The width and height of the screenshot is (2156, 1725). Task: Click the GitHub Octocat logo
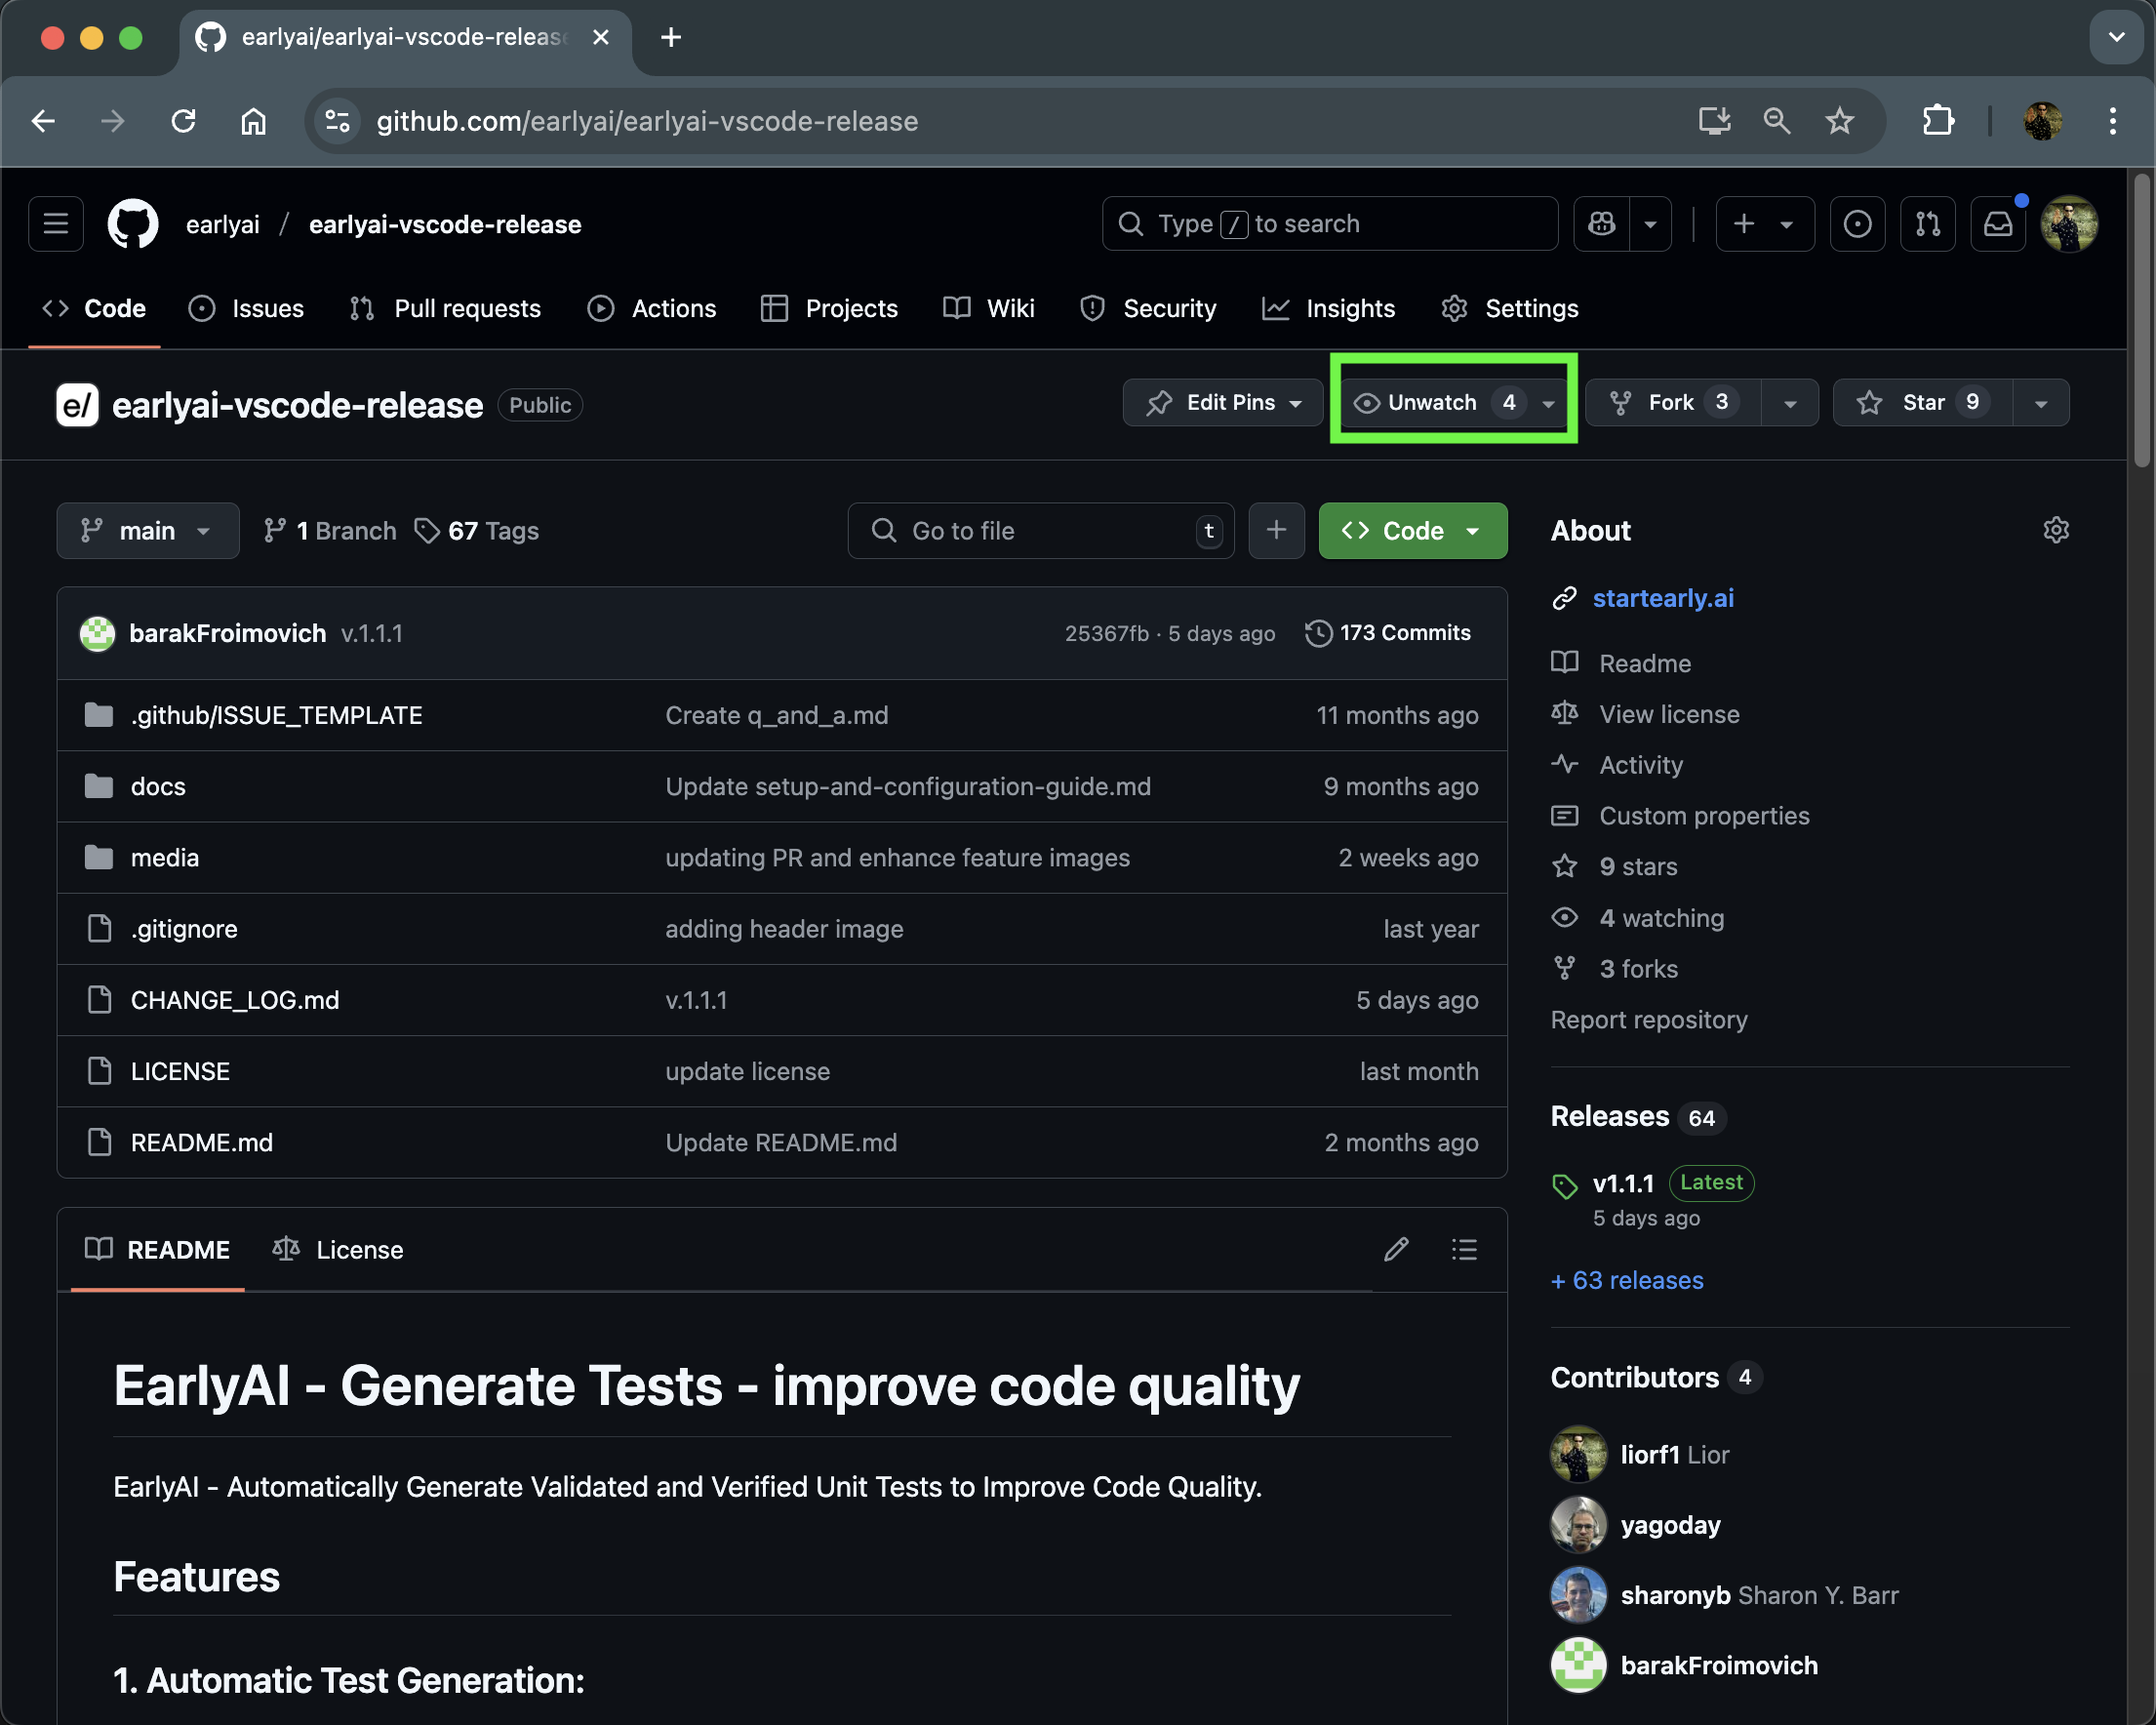tap(133, 224)
